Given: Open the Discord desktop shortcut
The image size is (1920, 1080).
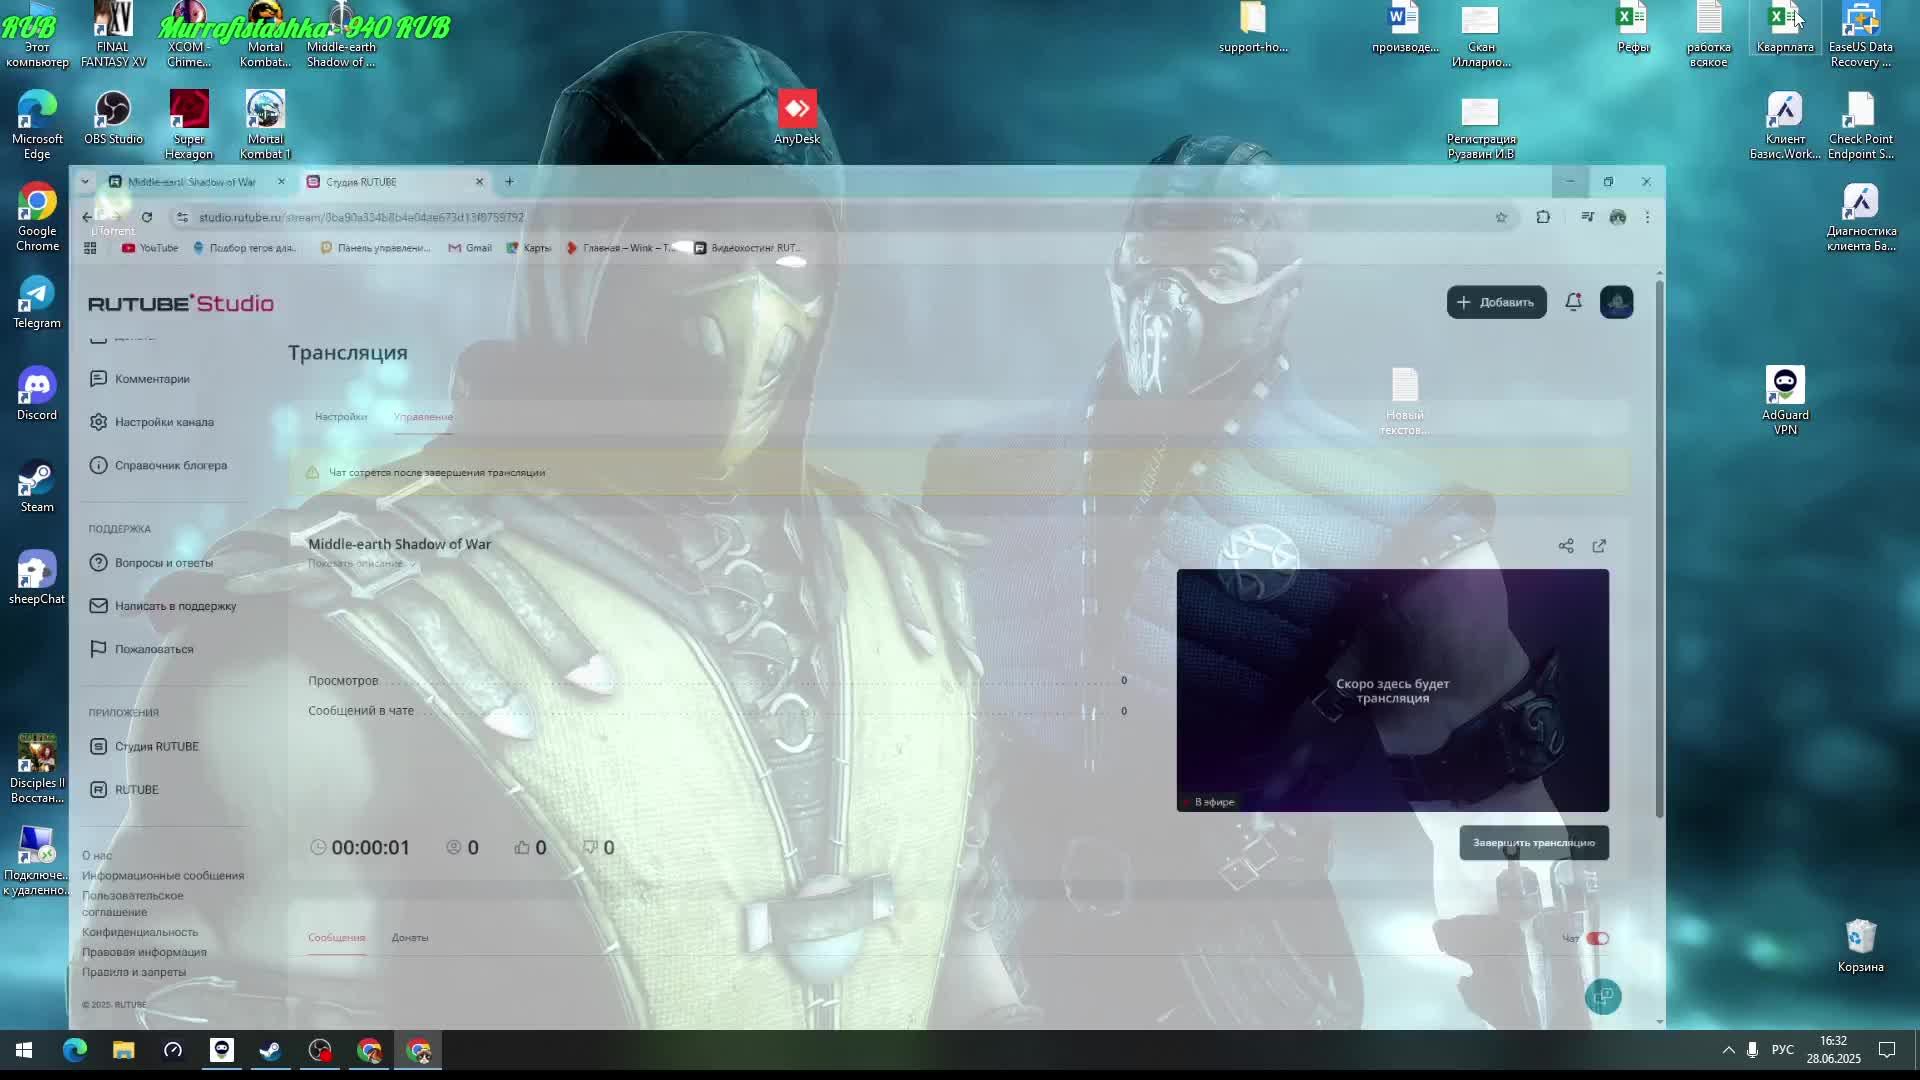Looking at the screenshot, I should (x=37, y=394).
